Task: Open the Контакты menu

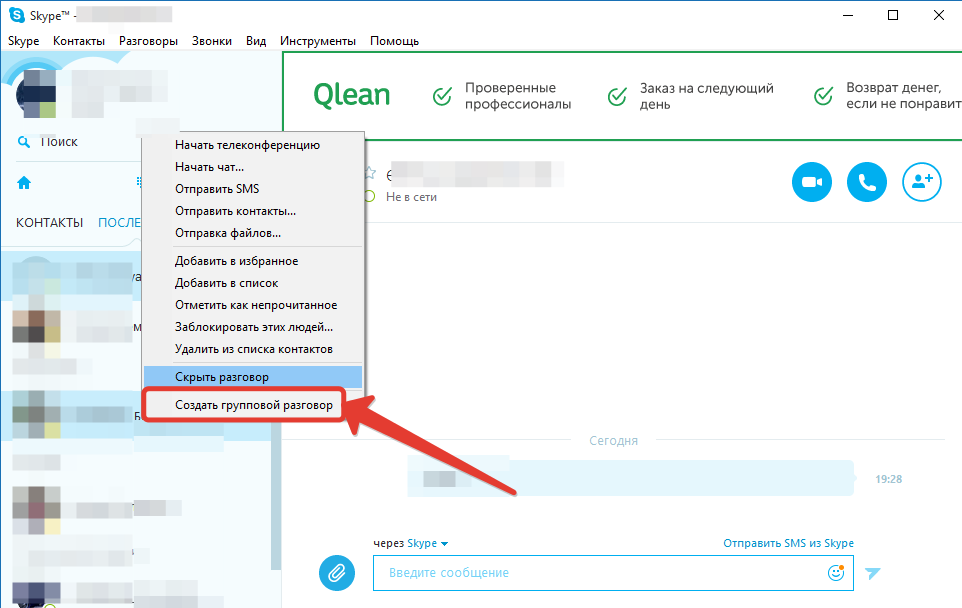Action: pyautogui.click(x=79, y=41)
